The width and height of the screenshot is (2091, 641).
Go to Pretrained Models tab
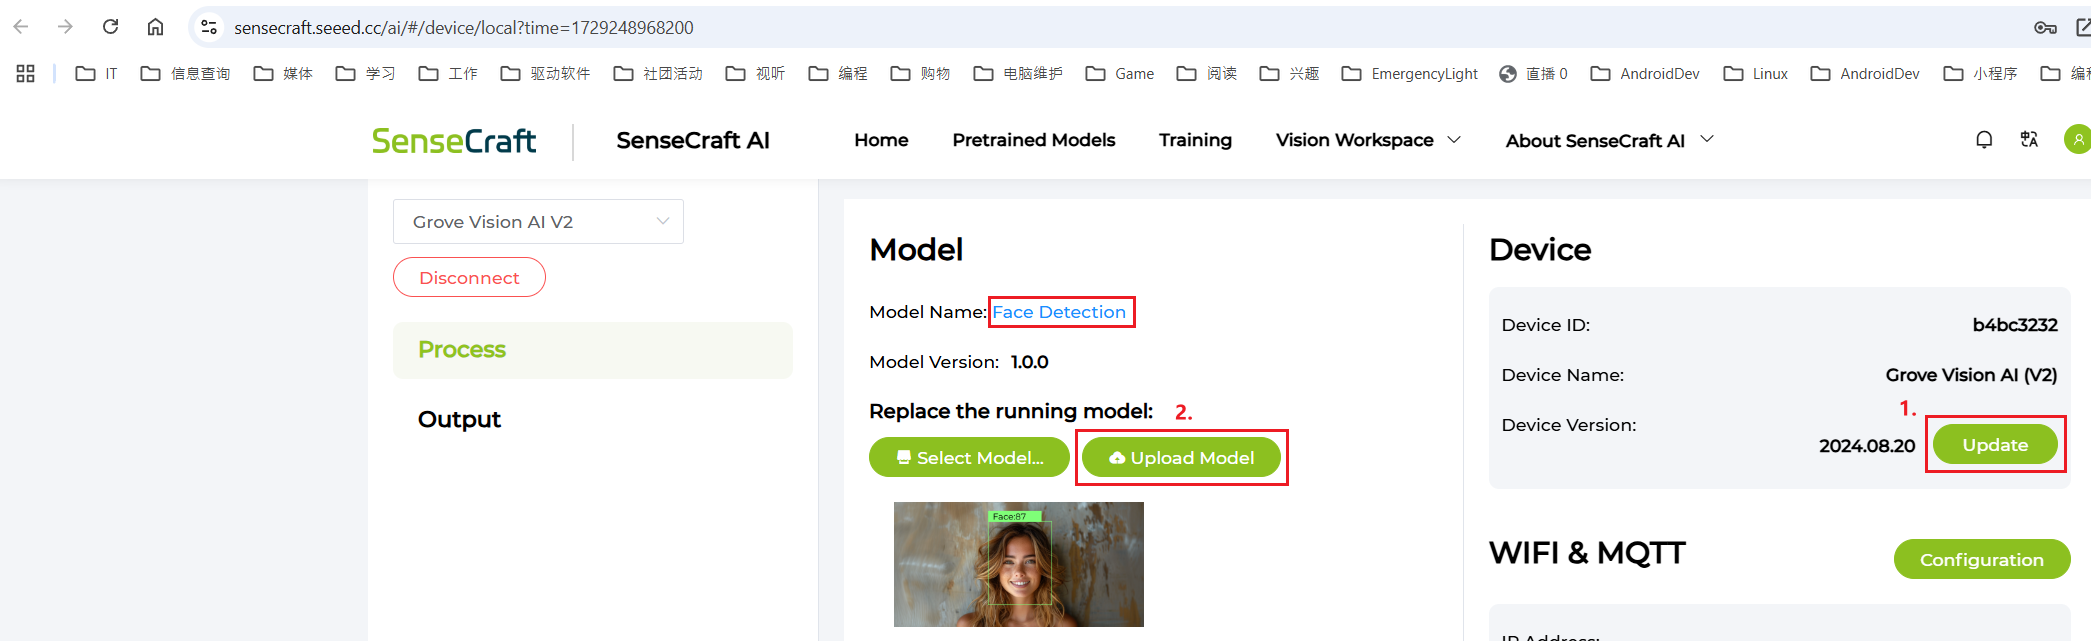(1033, 140)
